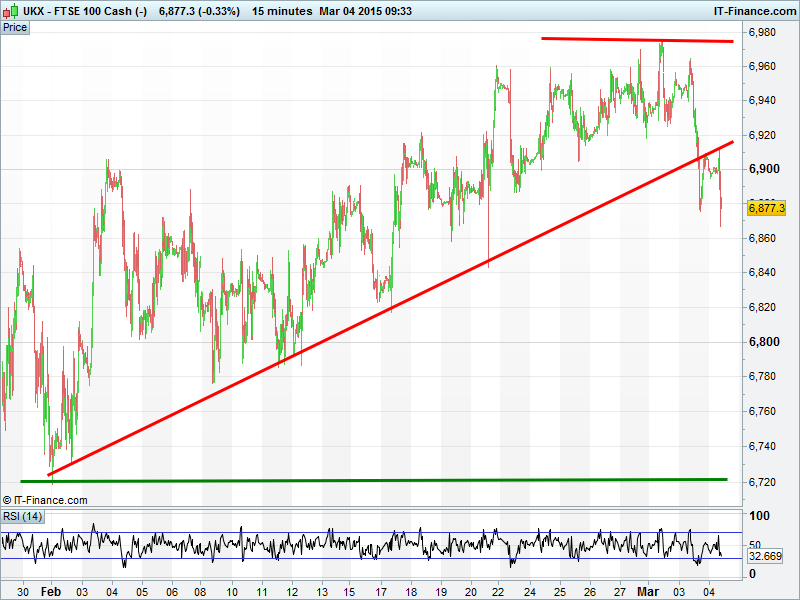Click the 6,900 level on price axis

point(762,170)
